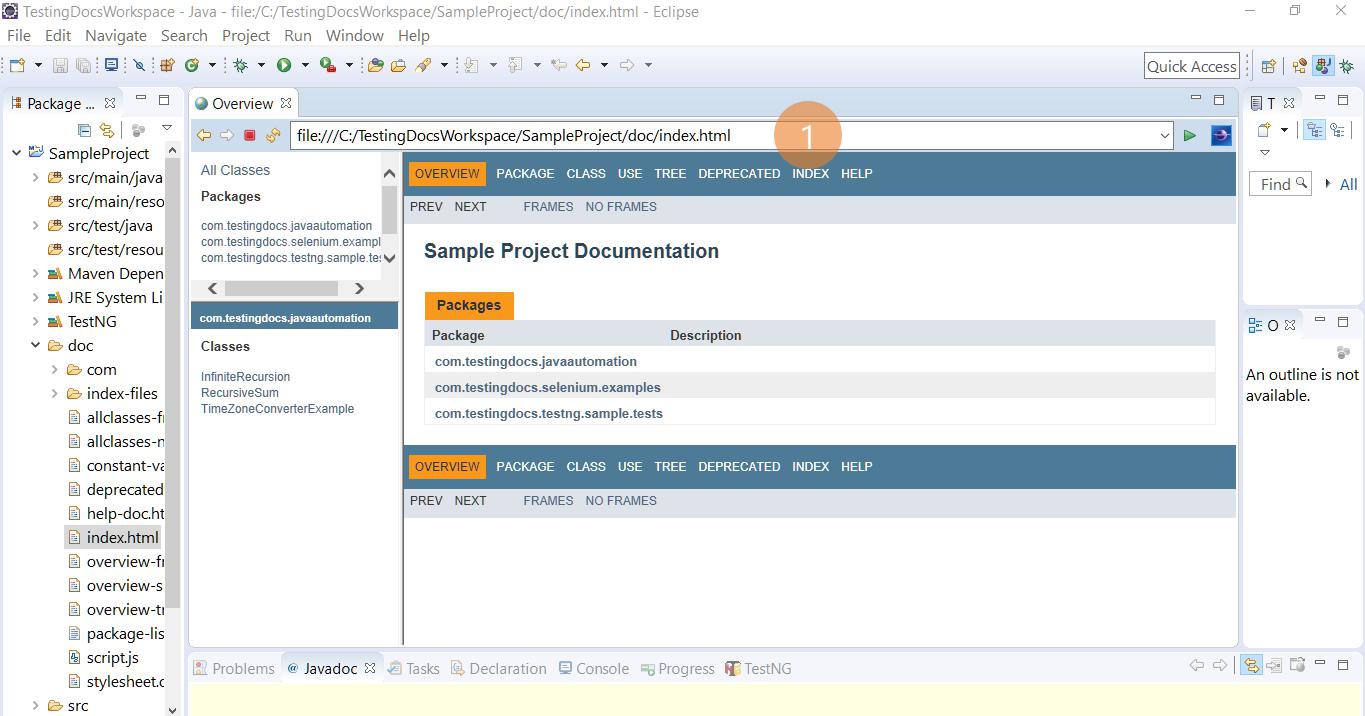Switch to the Console tab
This screenshot has height=716, width=1365.
593,668
